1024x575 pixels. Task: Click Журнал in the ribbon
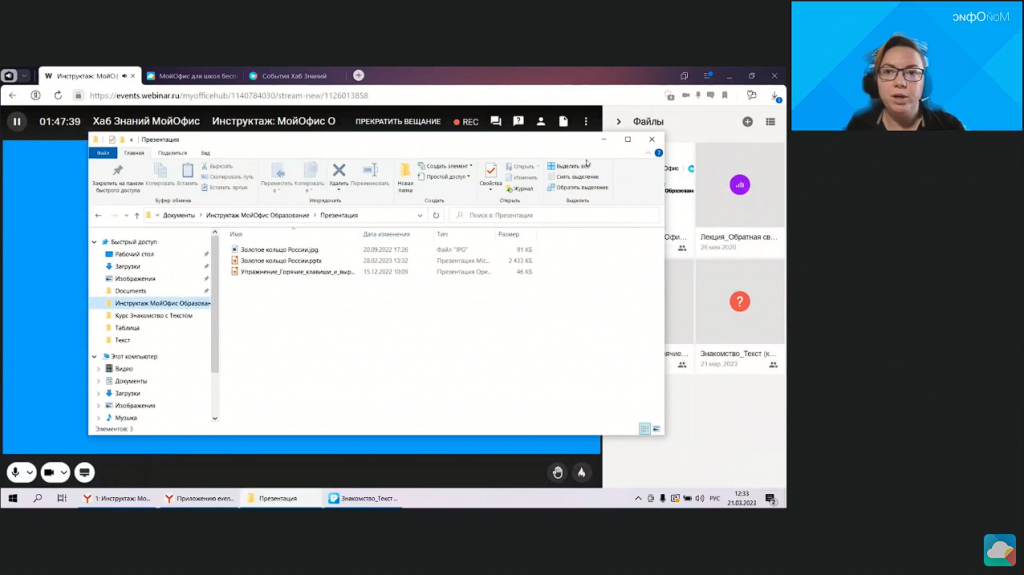[520, 189]
